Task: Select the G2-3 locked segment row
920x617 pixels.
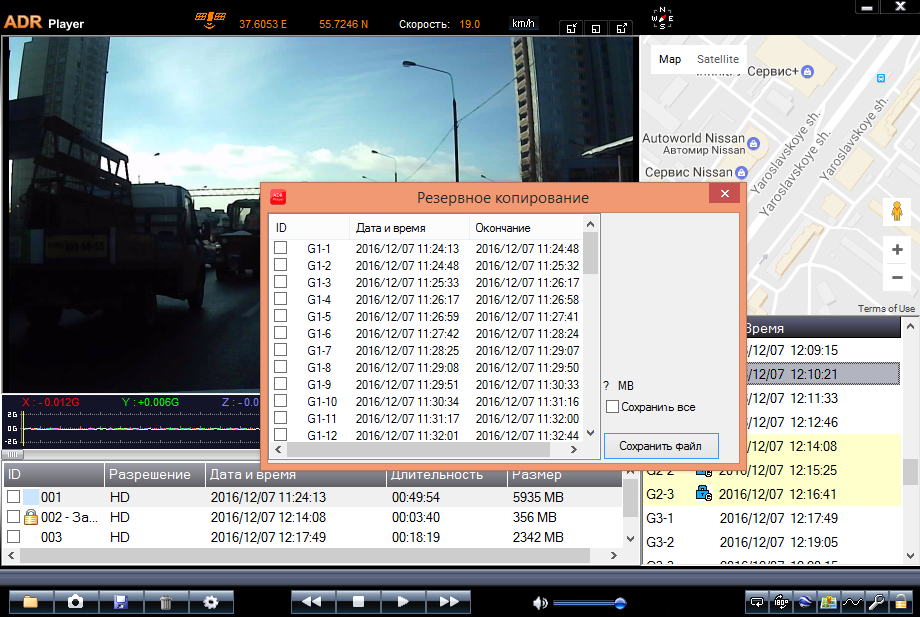Action: pos(772,494)
